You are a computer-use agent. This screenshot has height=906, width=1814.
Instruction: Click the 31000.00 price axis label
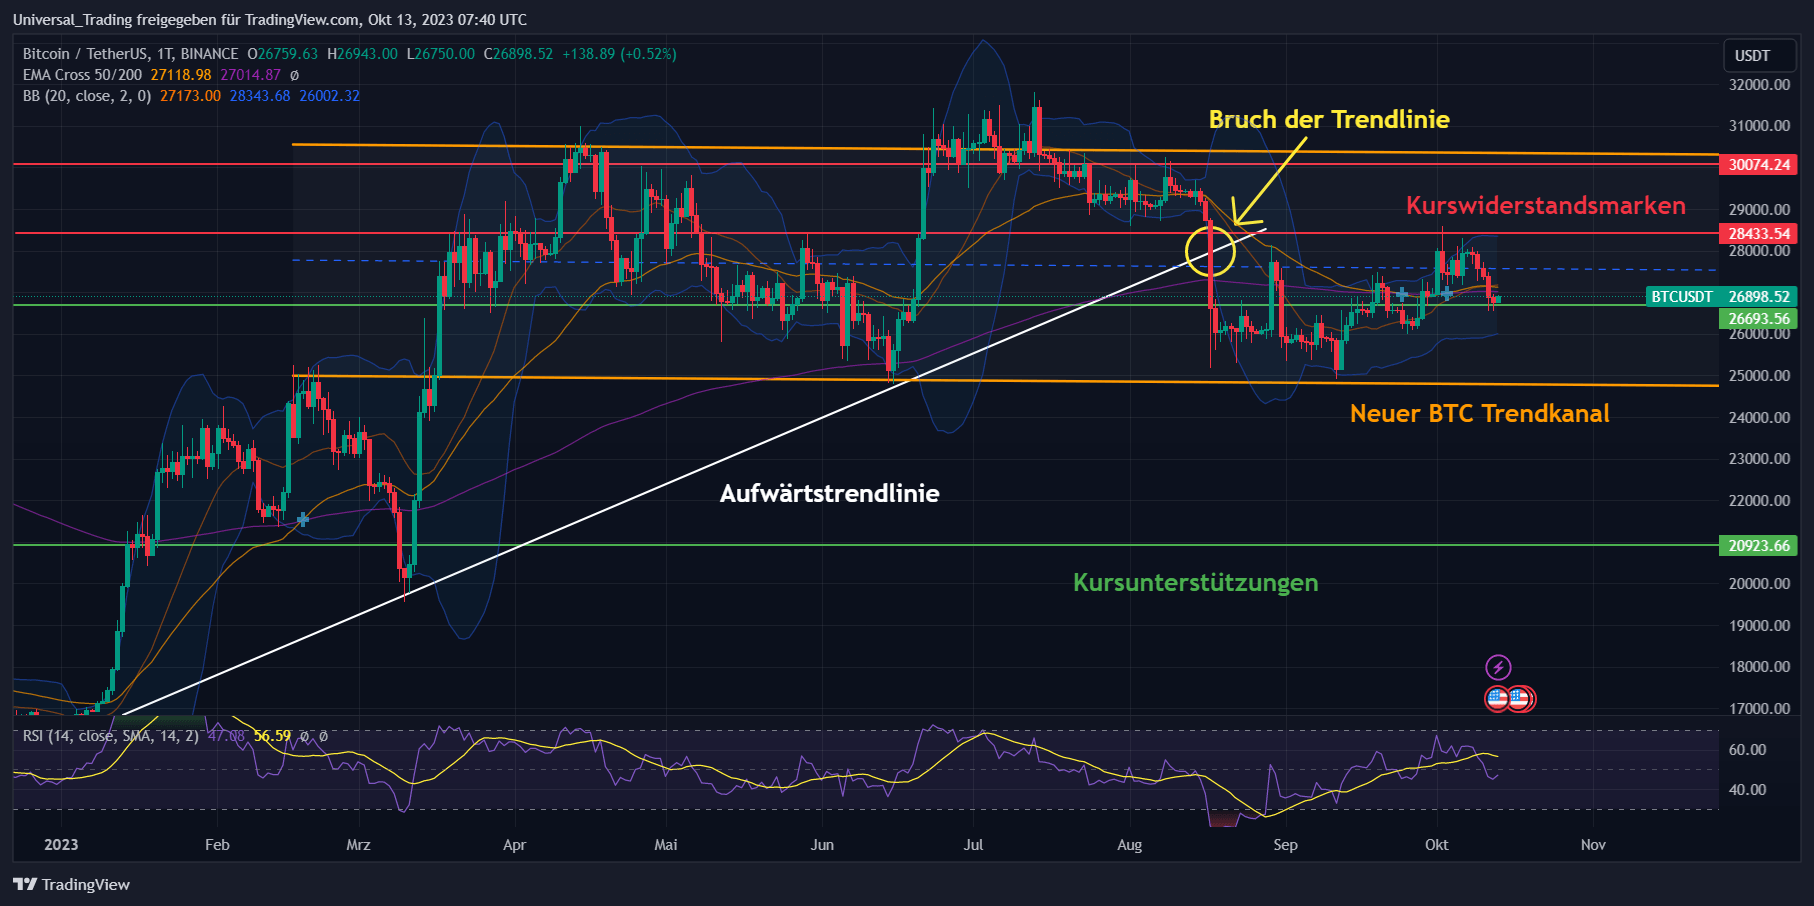(x=1759, y=126)
